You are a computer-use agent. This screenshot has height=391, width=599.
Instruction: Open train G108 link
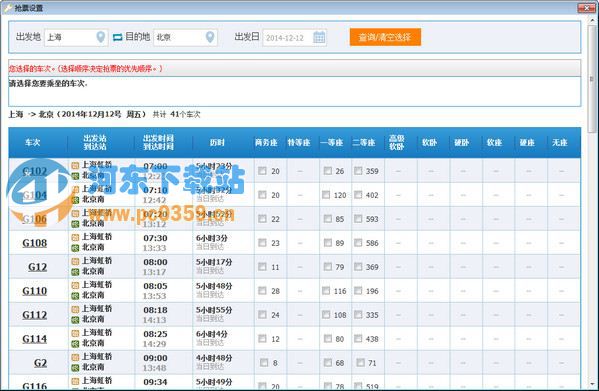[35, 243]
